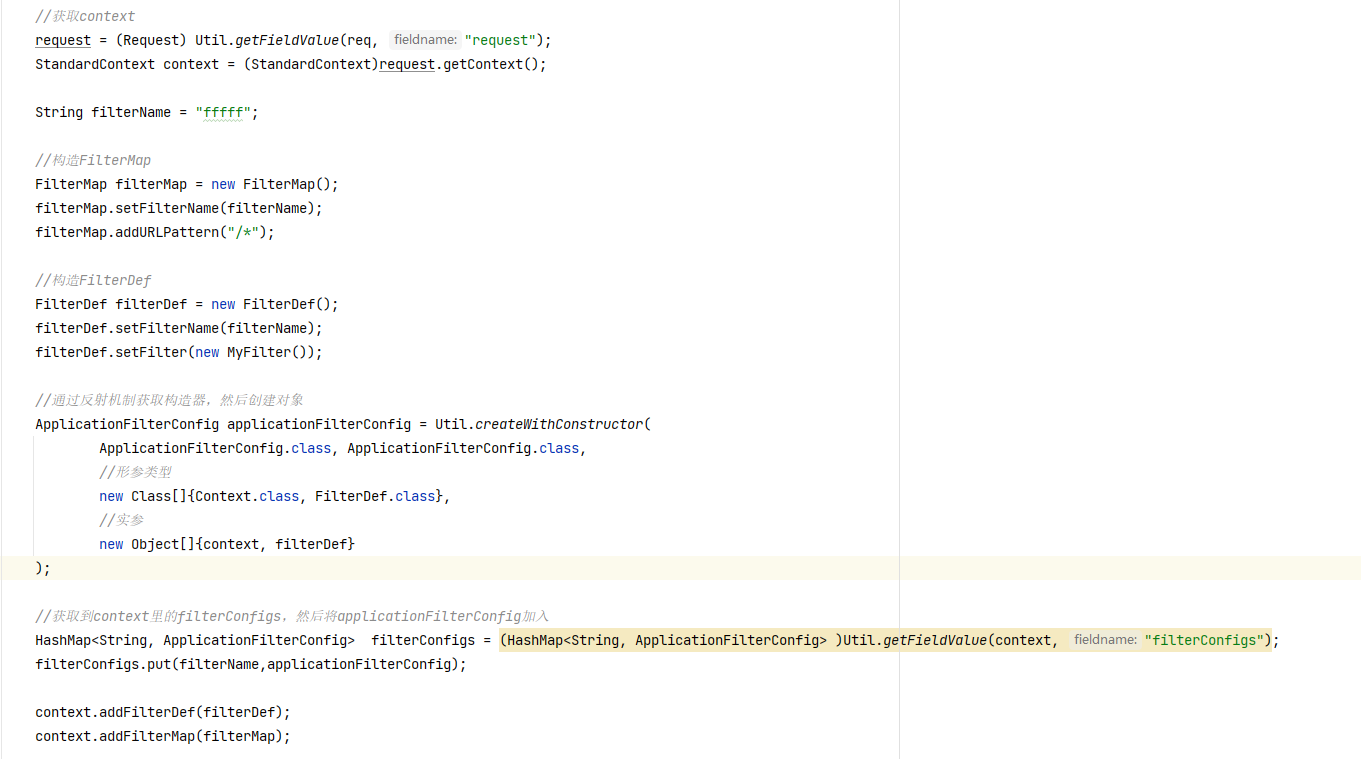Place cursor after closing ");" on highlighted line
Screen dimensions: 1361x759
tap(52, 568)
